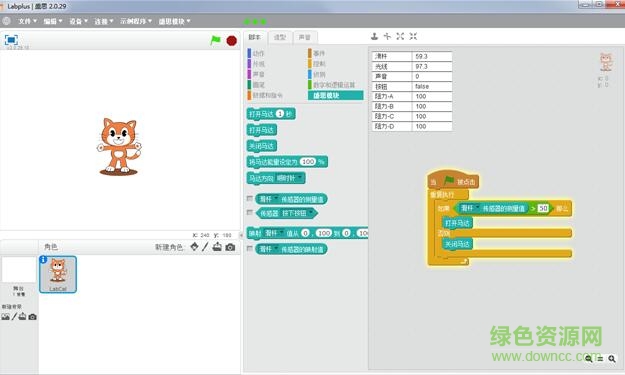Screen dimensions: 625x375
Task: Select the LabCat sprite thumbnail
Action: pyautogui.click(x=58, y=275)
